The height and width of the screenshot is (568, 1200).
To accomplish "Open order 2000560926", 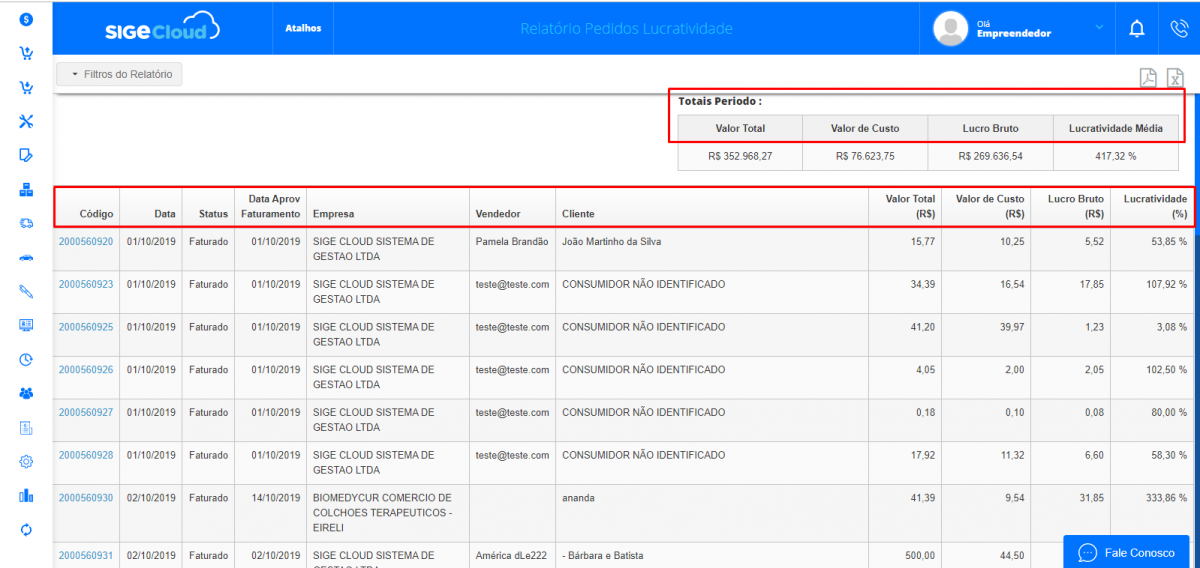I will [86, 370].
